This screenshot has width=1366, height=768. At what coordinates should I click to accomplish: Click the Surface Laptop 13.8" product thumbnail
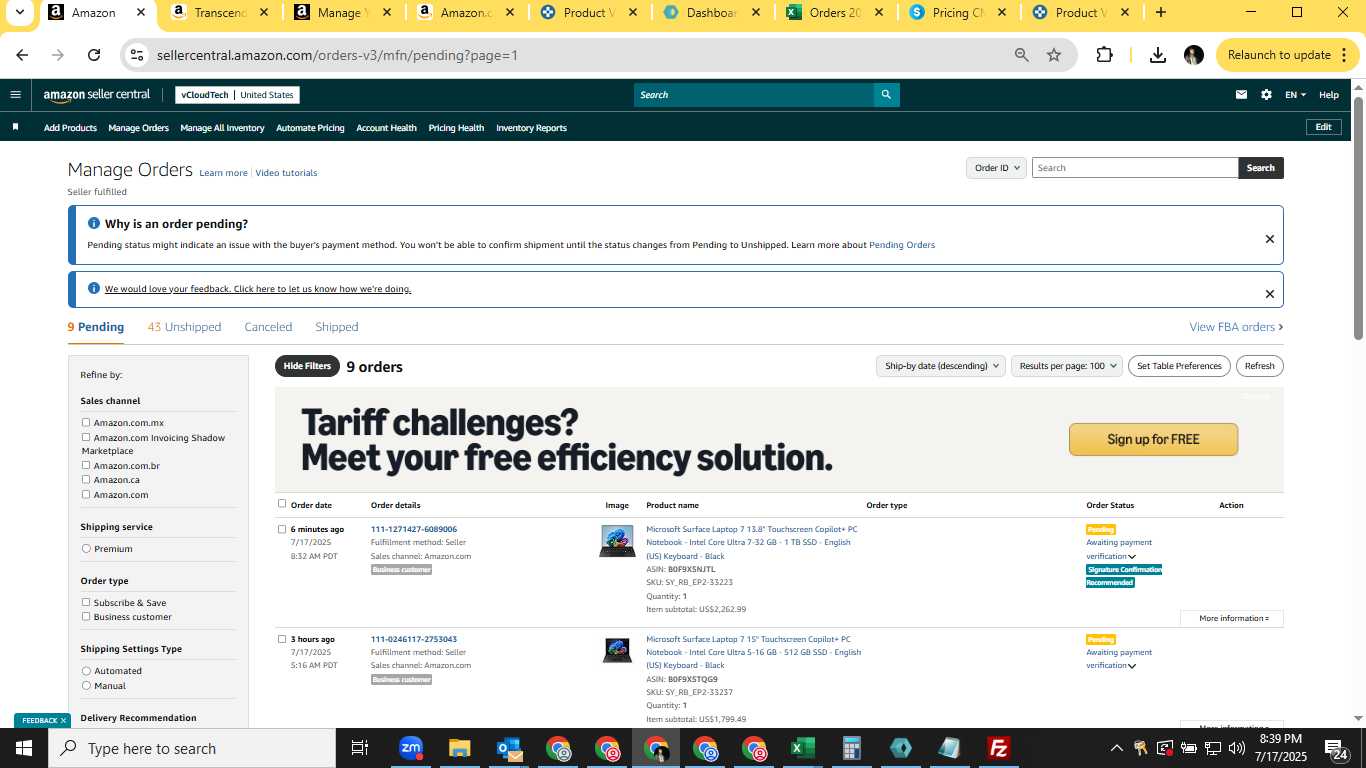[x=617, y=541]
